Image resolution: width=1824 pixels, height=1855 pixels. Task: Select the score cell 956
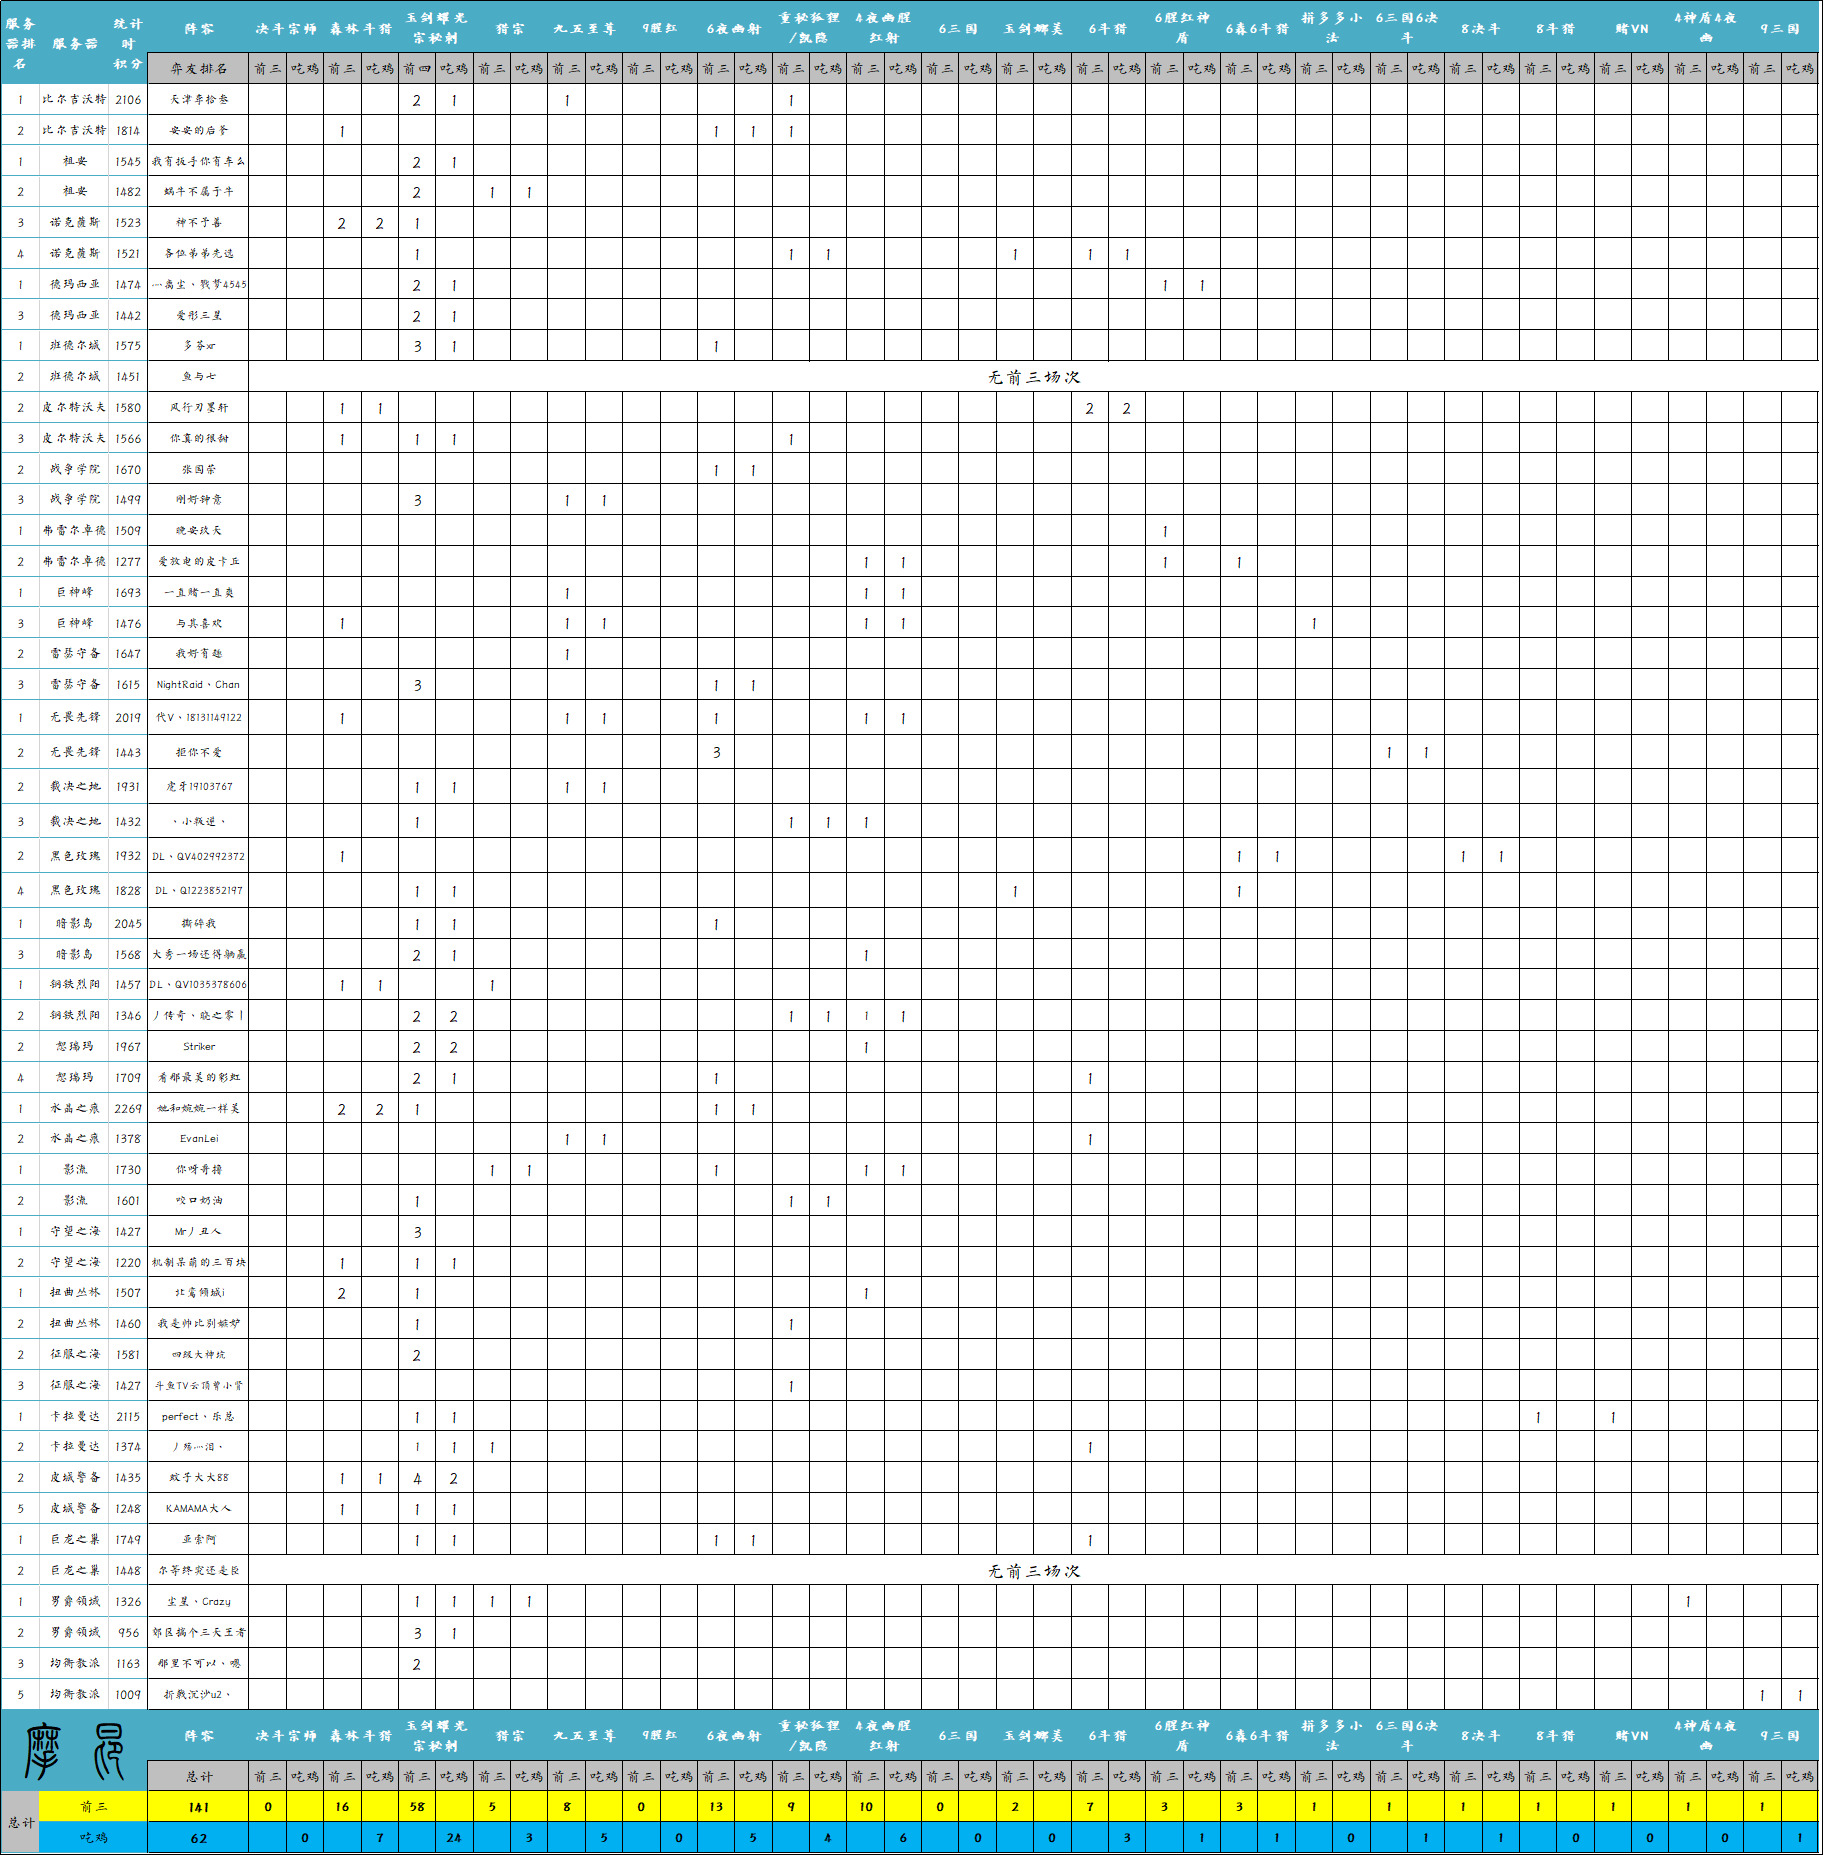click(128, 1633)
